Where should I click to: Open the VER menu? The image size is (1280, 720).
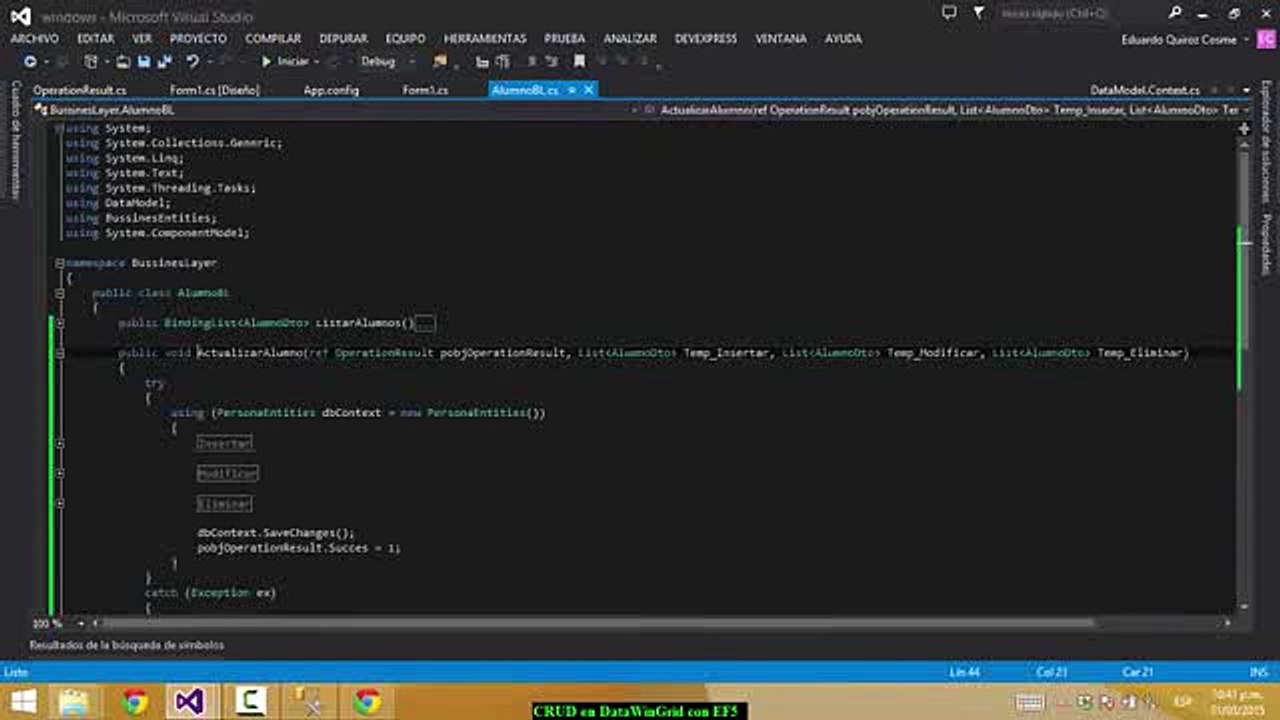point(142,39)
